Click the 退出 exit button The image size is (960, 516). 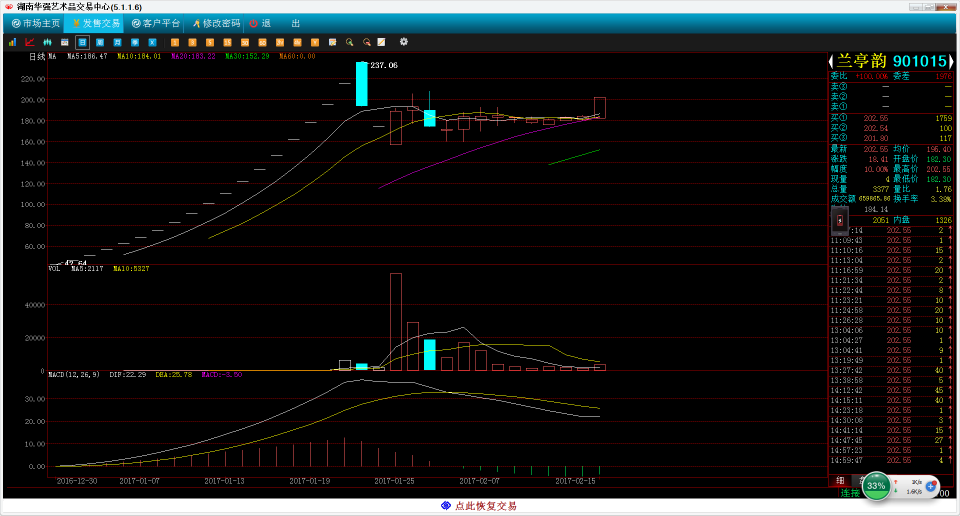pyautogui.click(x=274, y=23)
